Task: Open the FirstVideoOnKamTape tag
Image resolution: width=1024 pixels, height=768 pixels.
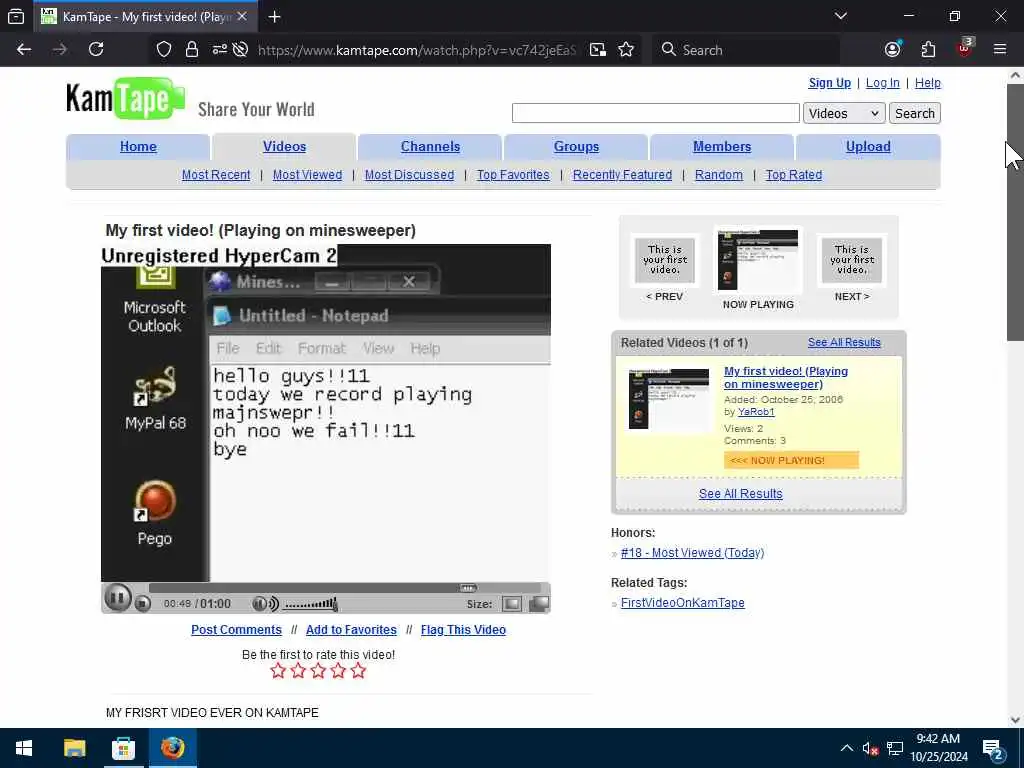Action: click(682, 603)
